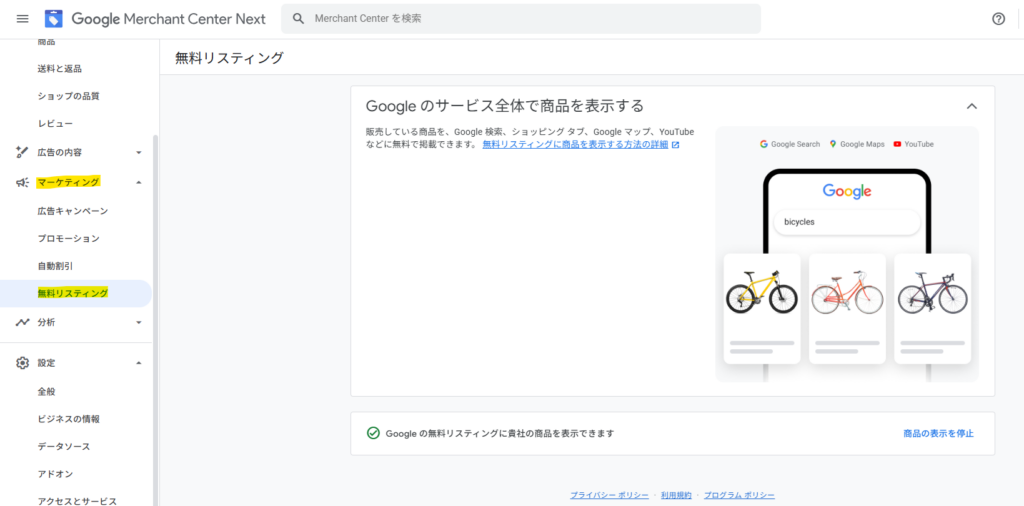Screen dimensions: 1024x506
Task: Click the 無料リスティング page heading
Action: (x=229, y=58)
